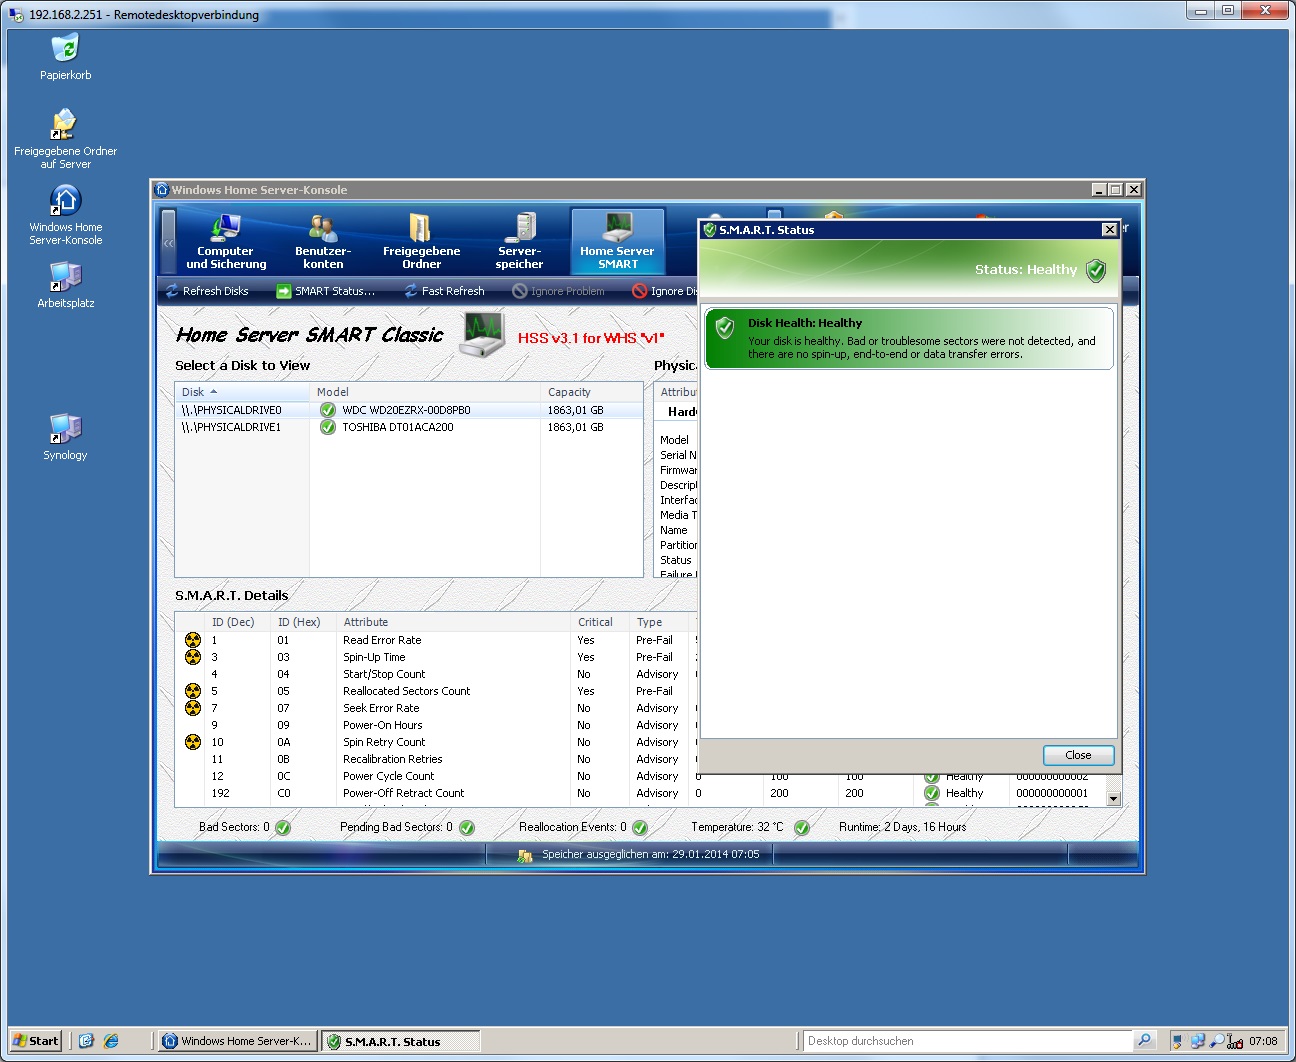1296x1062 pixels.
Task: Switch to S.M.A.R.T. Status taskbar button
Action: pyautogui.click(x=401, y=1041)
